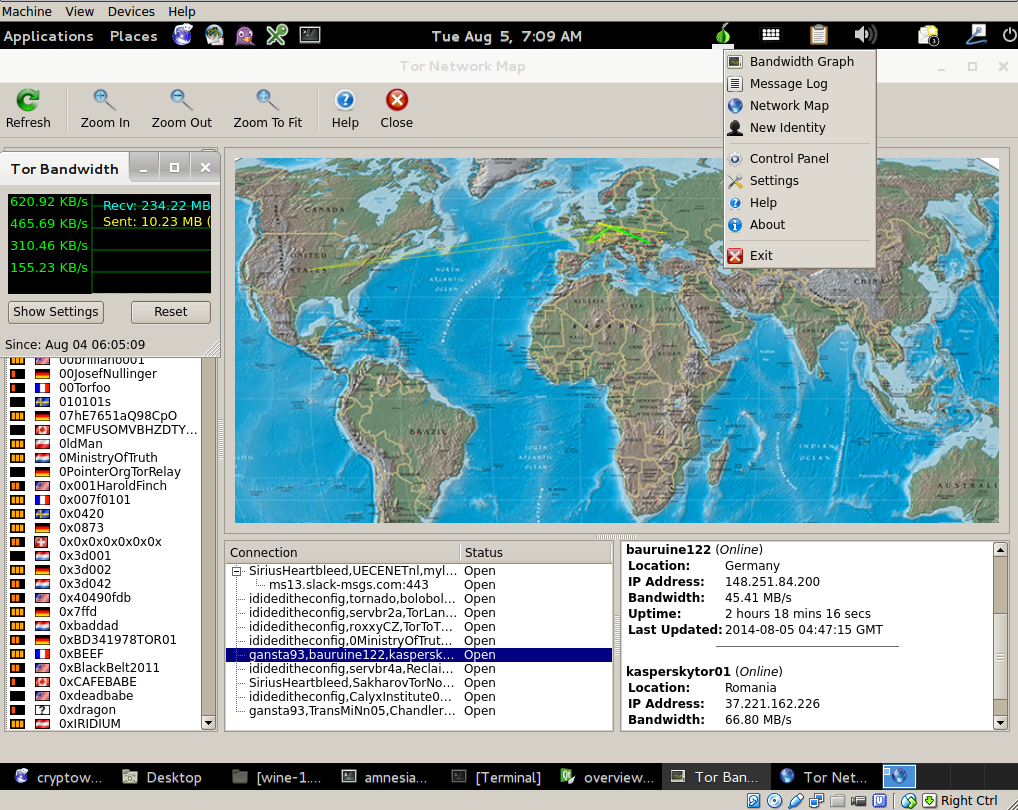Open the virtual keyboard tray icon
Image resolution: width=1018 pixels, height=810 pixels.
coord(771,34)
